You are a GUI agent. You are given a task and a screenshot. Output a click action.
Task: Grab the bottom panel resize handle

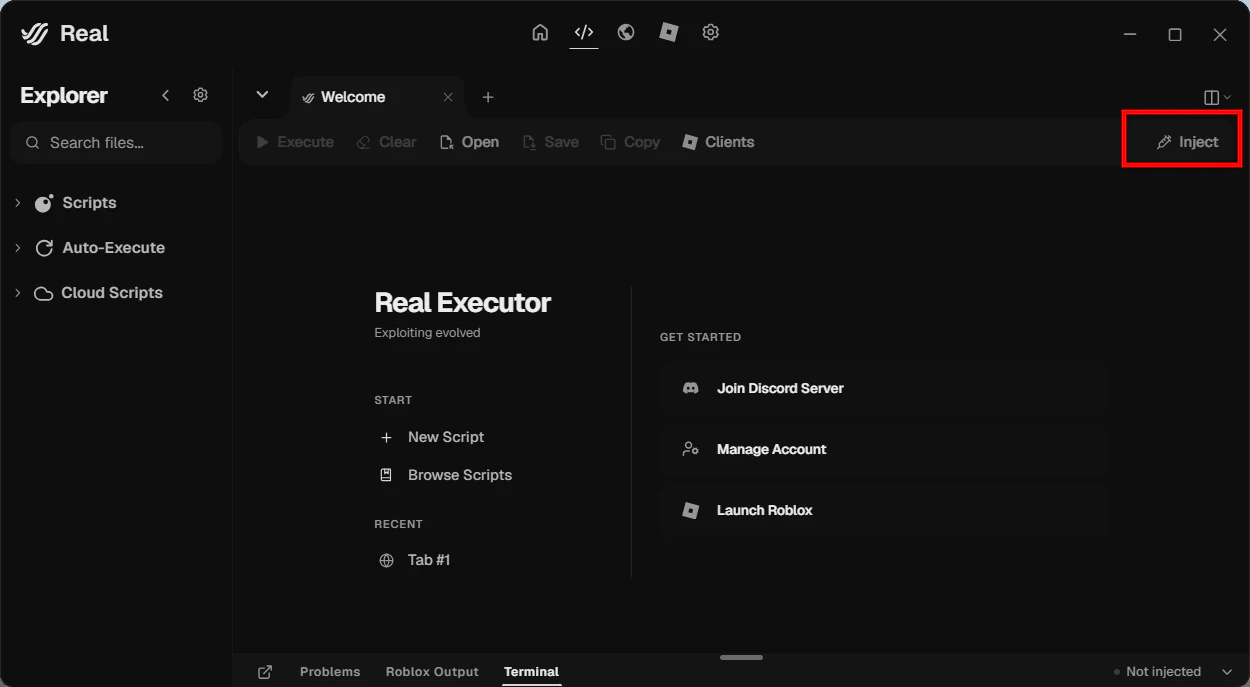pyautogui.click(x=741, y=657)
